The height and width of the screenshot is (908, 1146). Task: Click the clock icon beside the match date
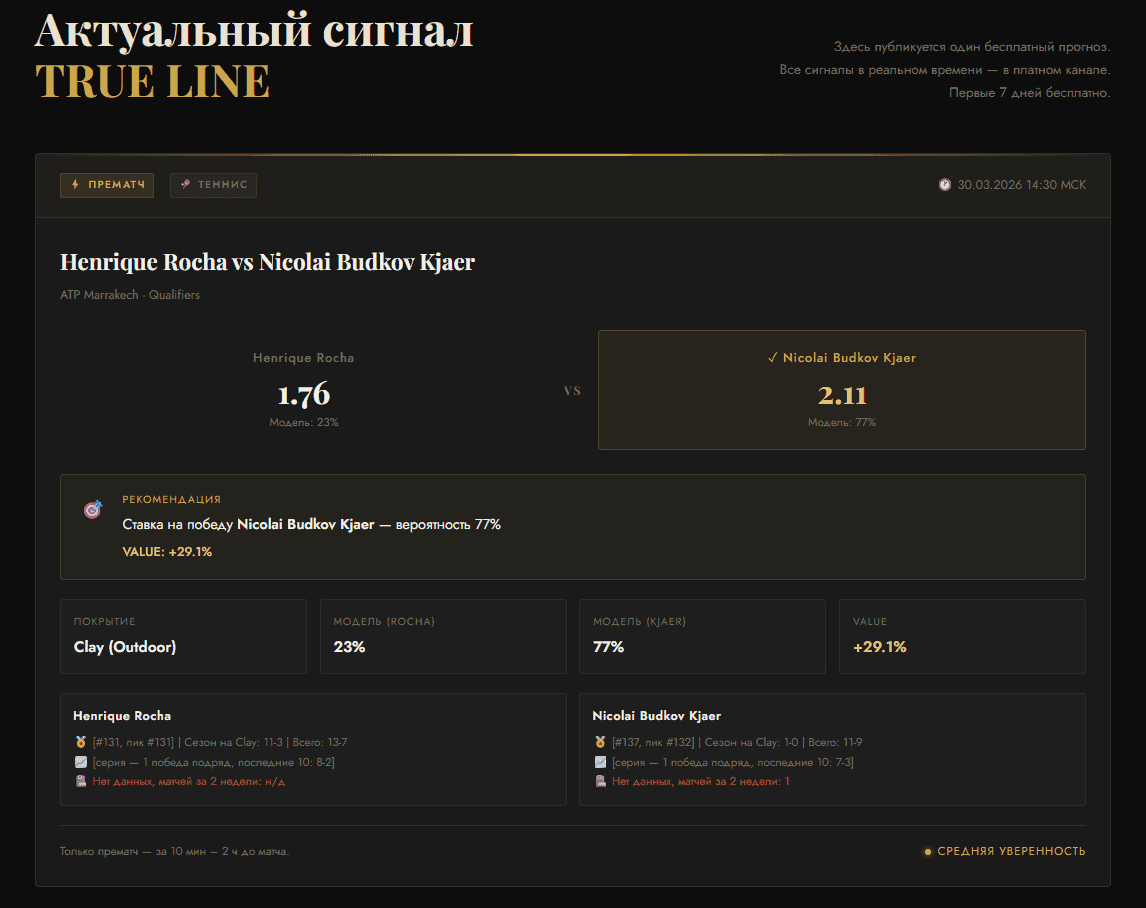(x=943, y=184)
